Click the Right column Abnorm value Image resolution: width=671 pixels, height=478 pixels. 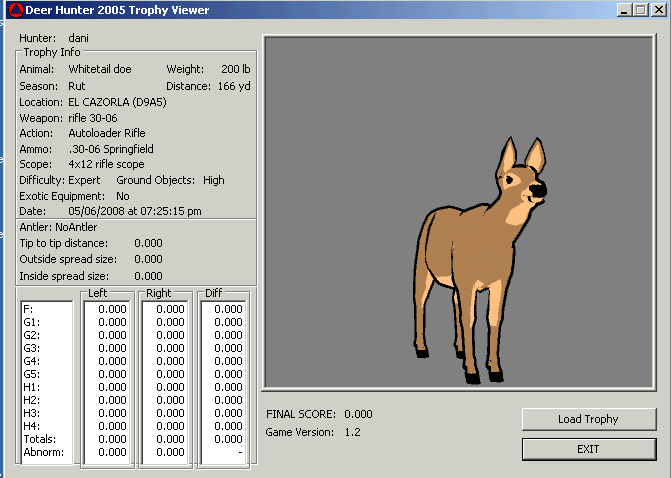pyautogui.click(x=170, y=452)
